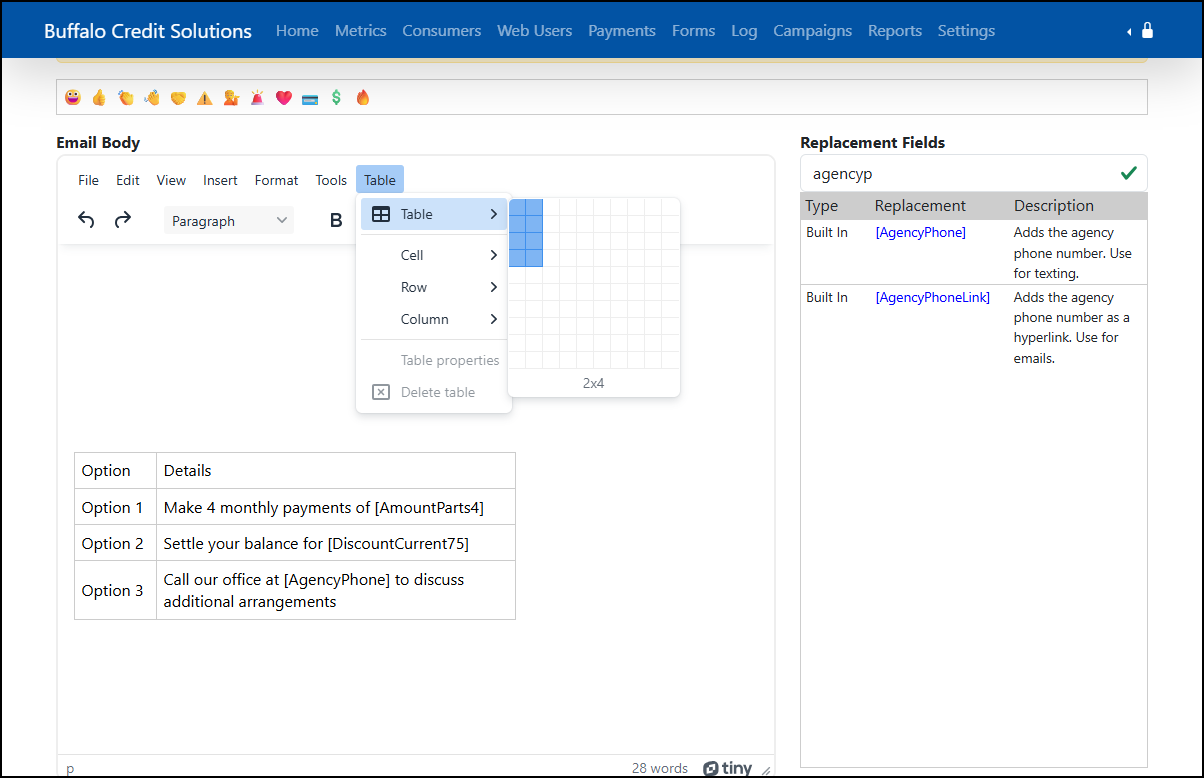Insert the person tipping hand emoji
This screenshot has height=778, width=1204.
[x=231, y=97]
